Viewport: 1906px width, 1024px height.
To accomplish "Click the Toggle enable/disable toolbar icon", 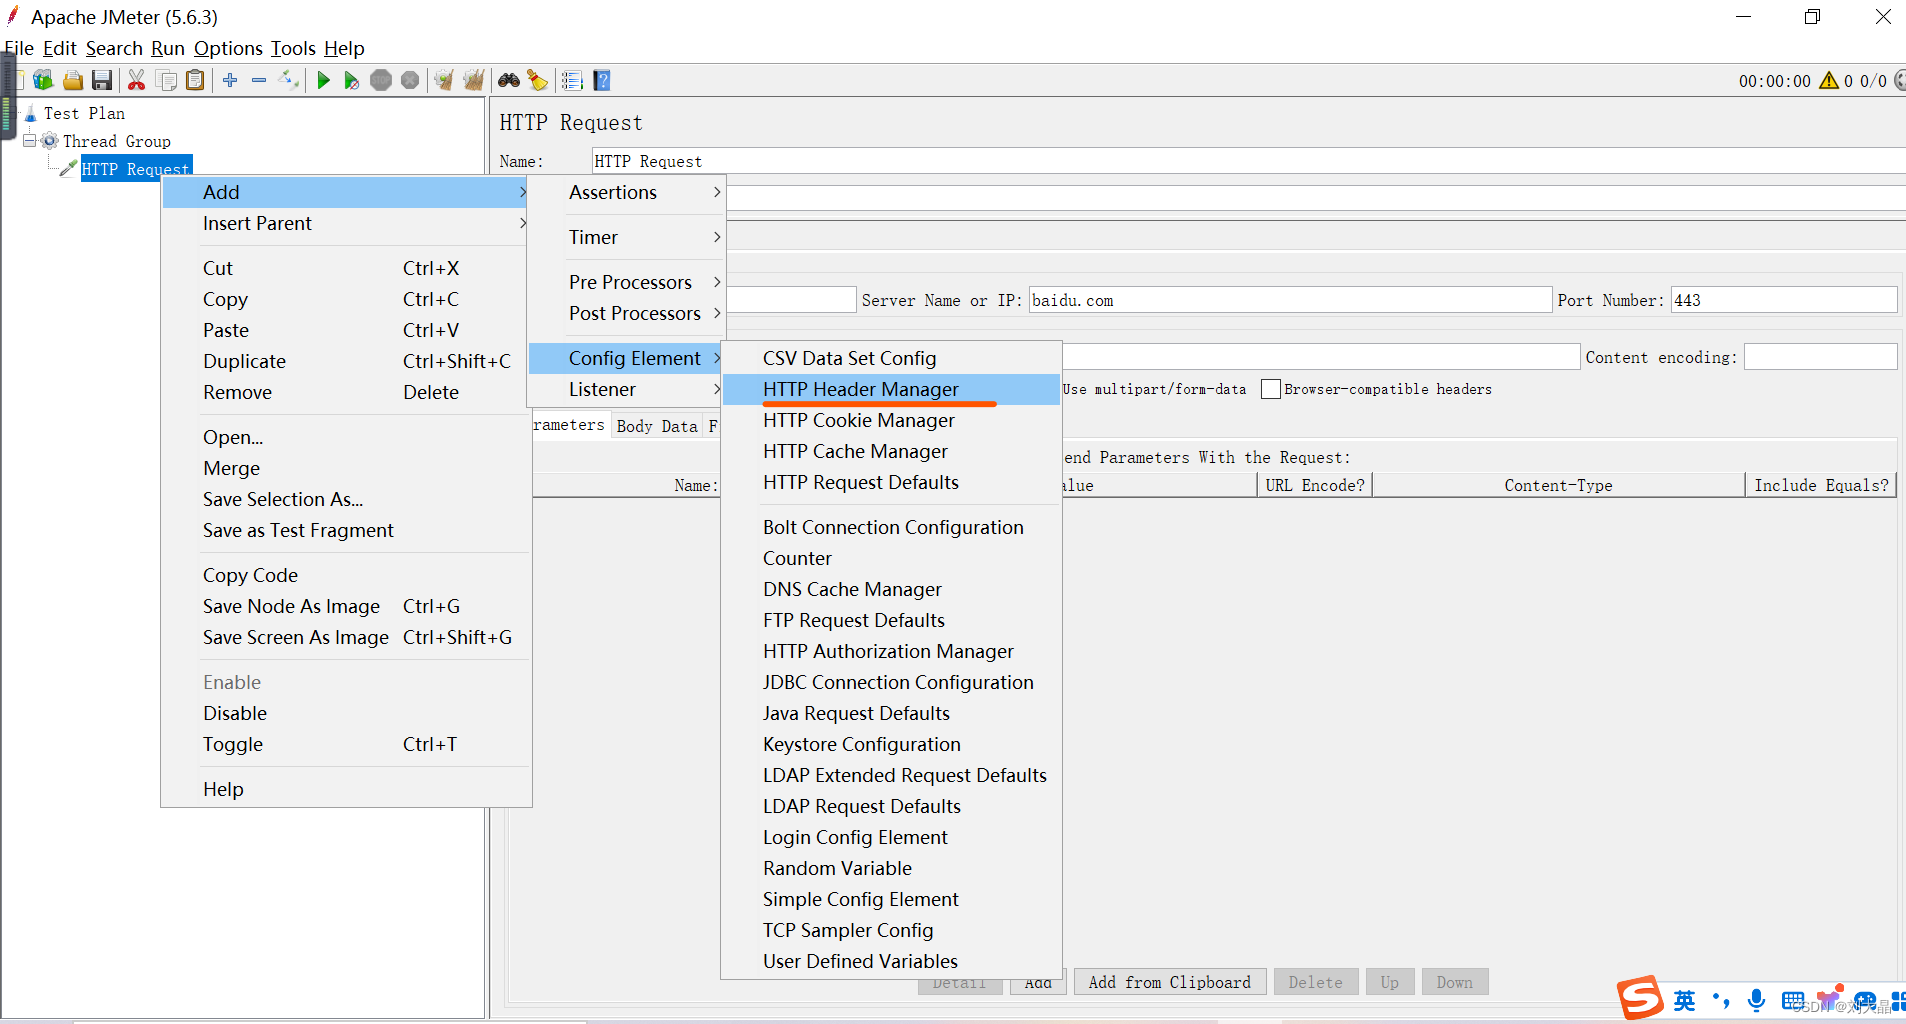I will coord(289,80).
